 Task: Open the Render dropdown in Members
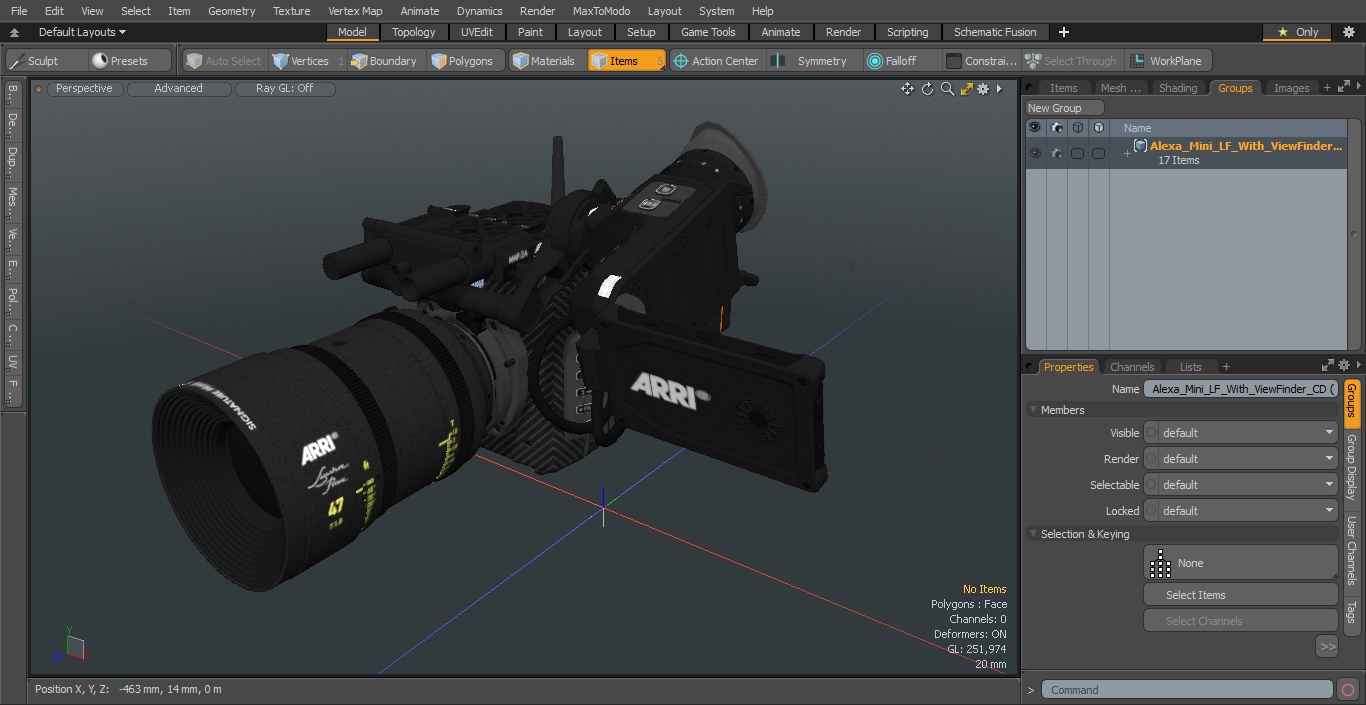[x=1241, y=459]
